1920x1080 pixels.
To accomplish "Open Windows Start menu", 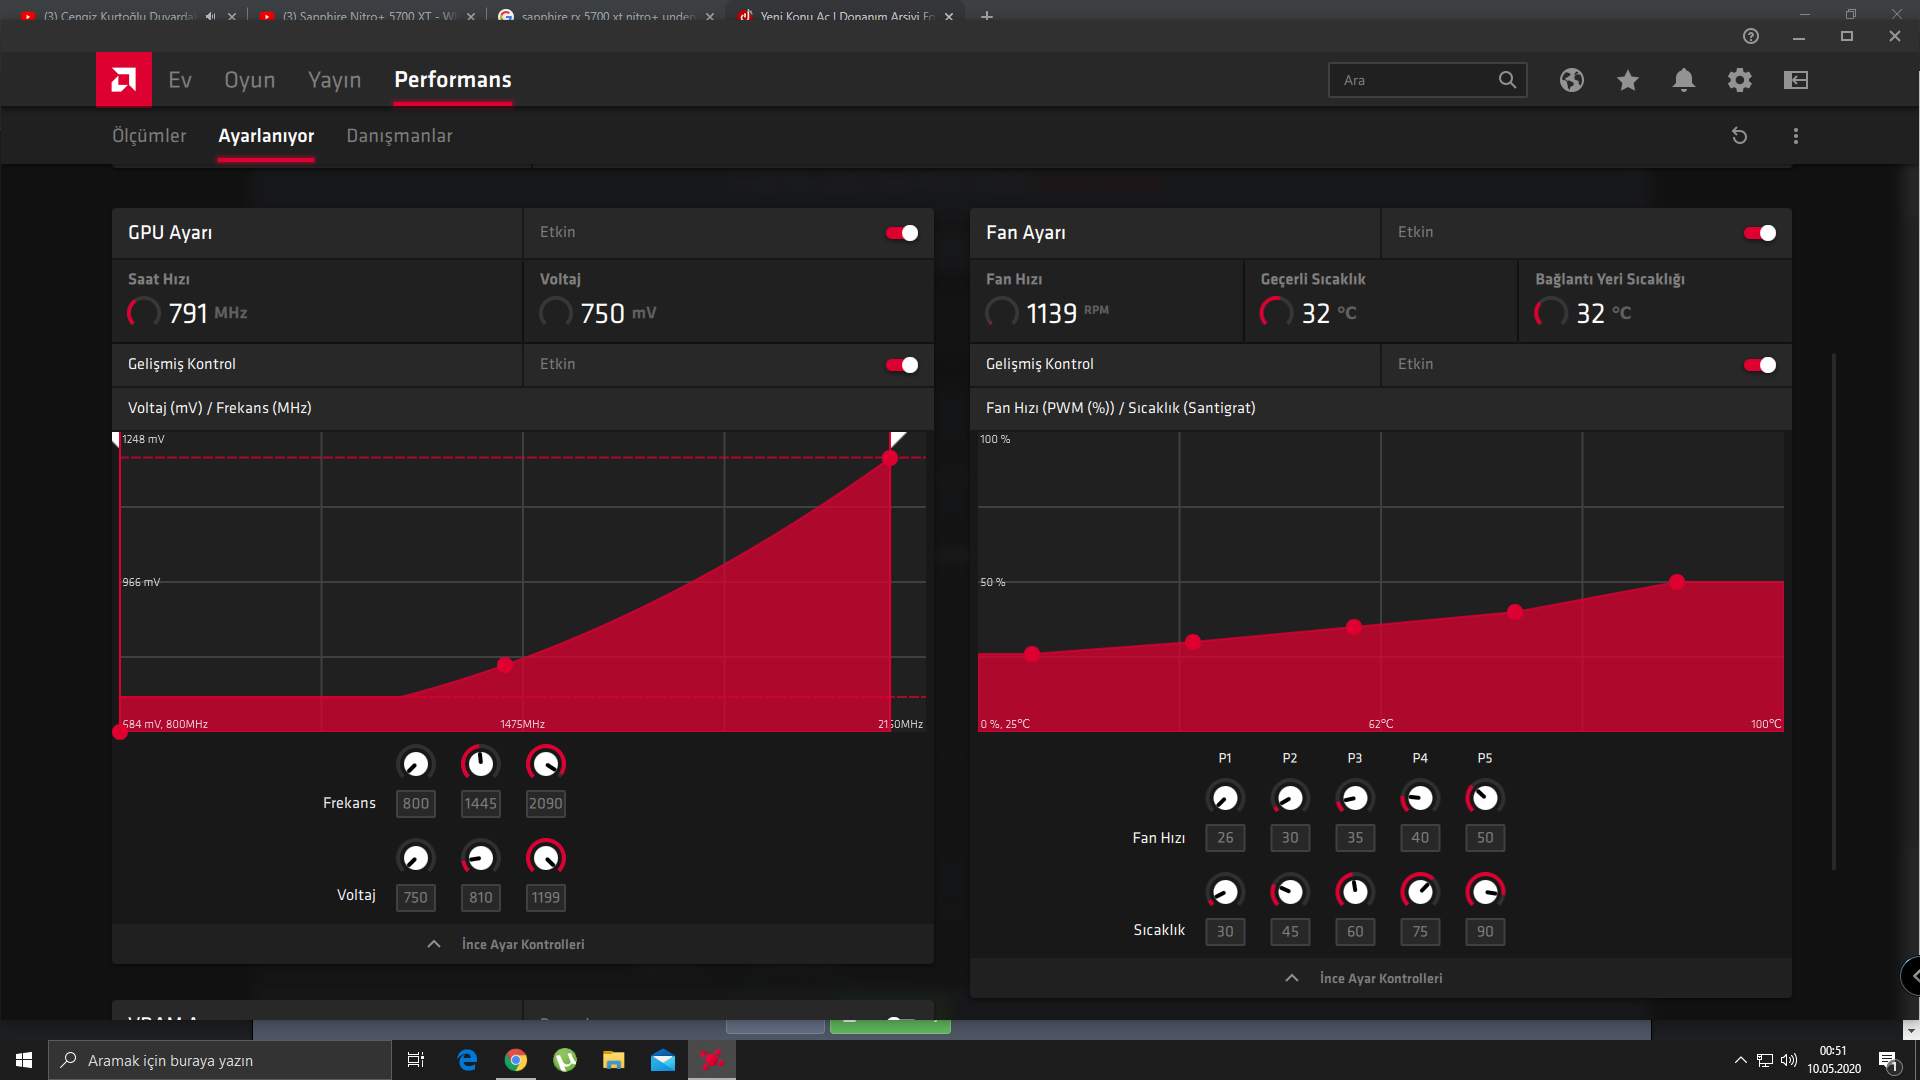I will tap(24, 1060).
